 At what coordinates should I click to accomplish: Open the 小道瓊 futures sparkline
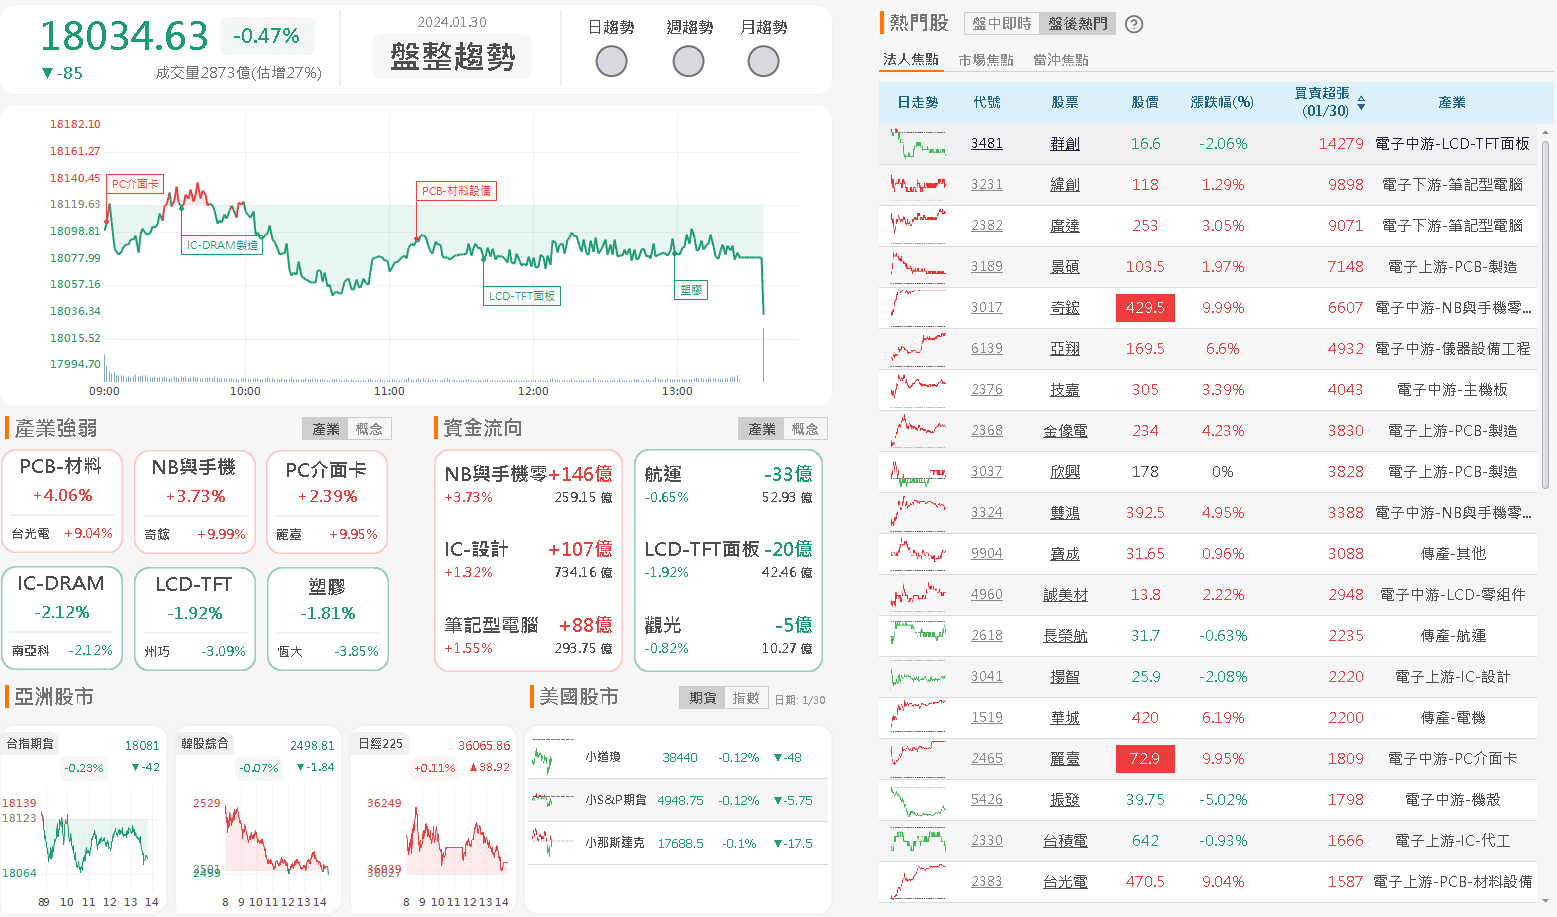(x=553, y=758)
